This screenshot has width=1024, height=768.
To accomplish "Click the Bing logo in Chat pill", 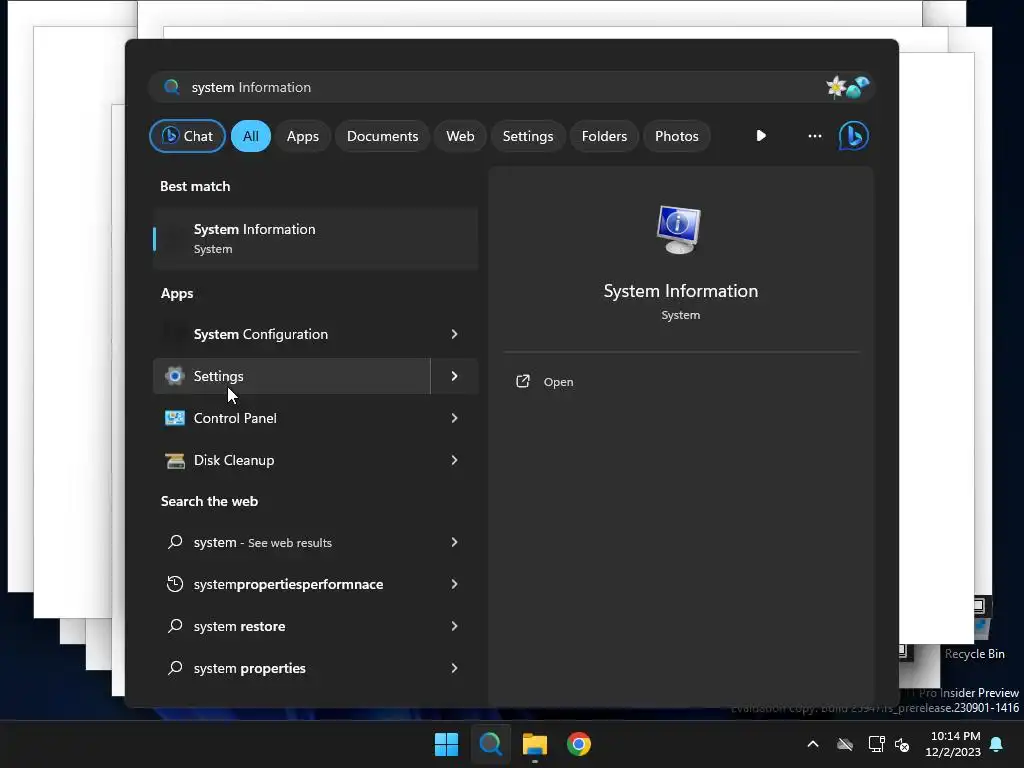I will (170, 135).
